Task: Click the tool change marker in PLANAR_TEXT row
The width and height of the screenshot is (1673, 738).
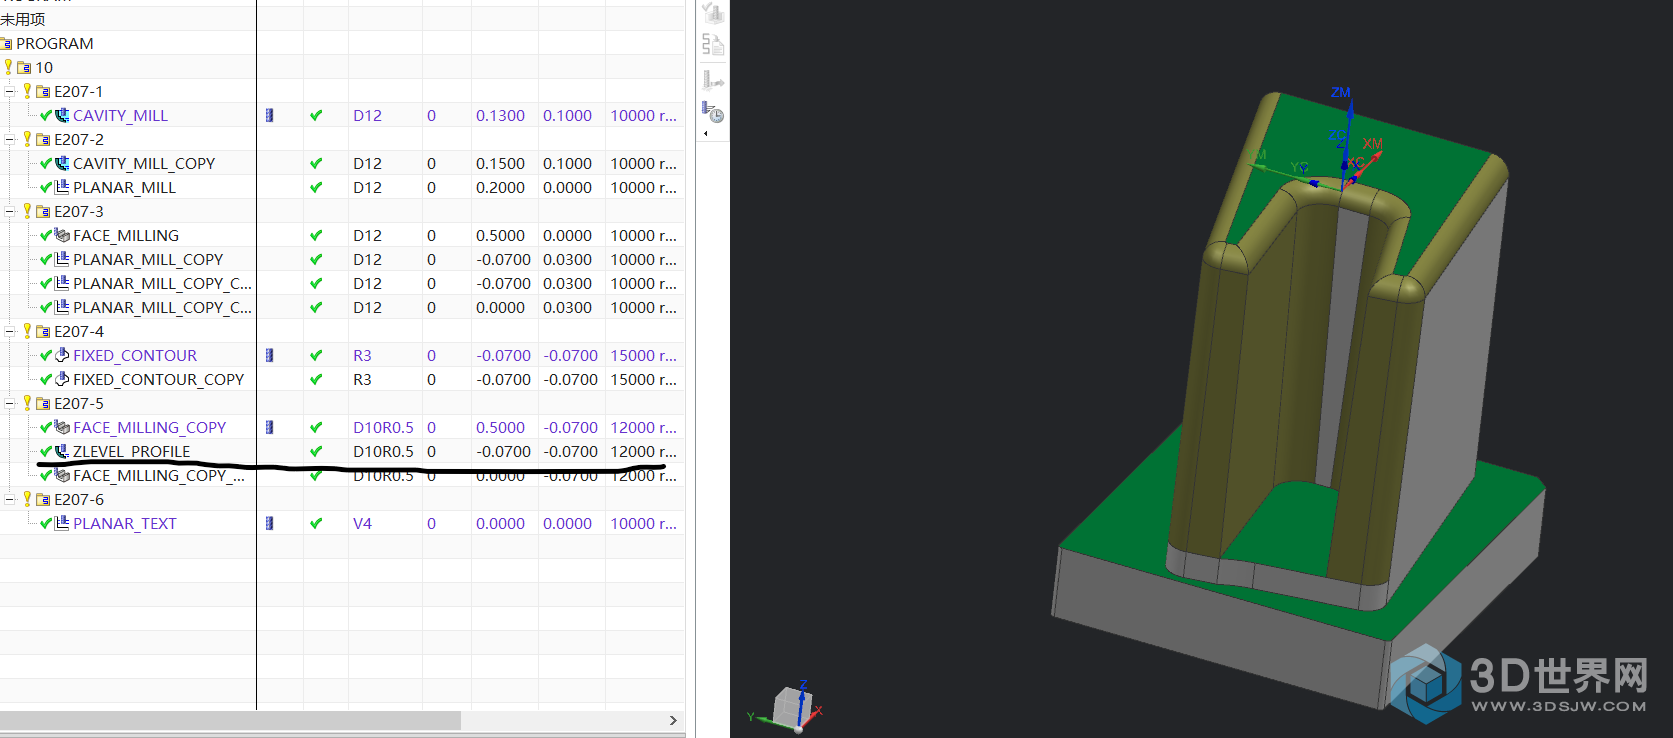Action: pos(269,523)
